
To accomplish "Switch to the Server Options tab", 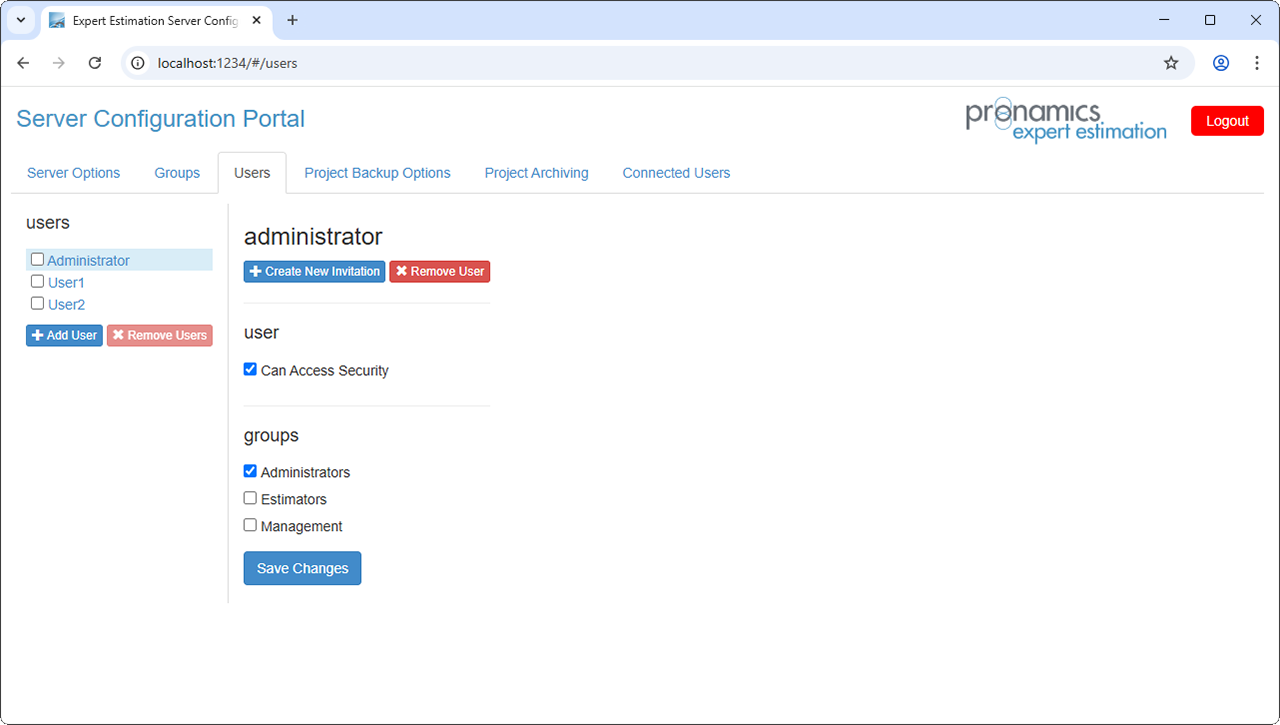I will pyautogui.click(x=73, y=173).
